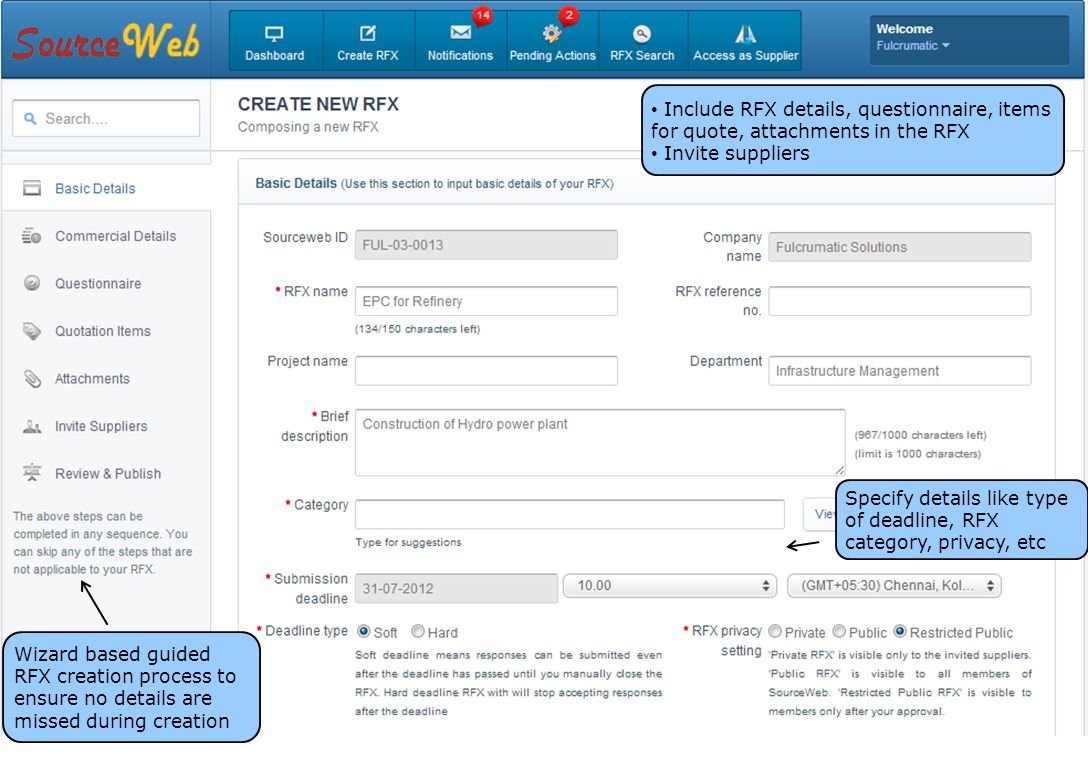Screen dimensions: 1088x758
Task: Go to Quotation Items step
Action: click(x=103, y=331)
